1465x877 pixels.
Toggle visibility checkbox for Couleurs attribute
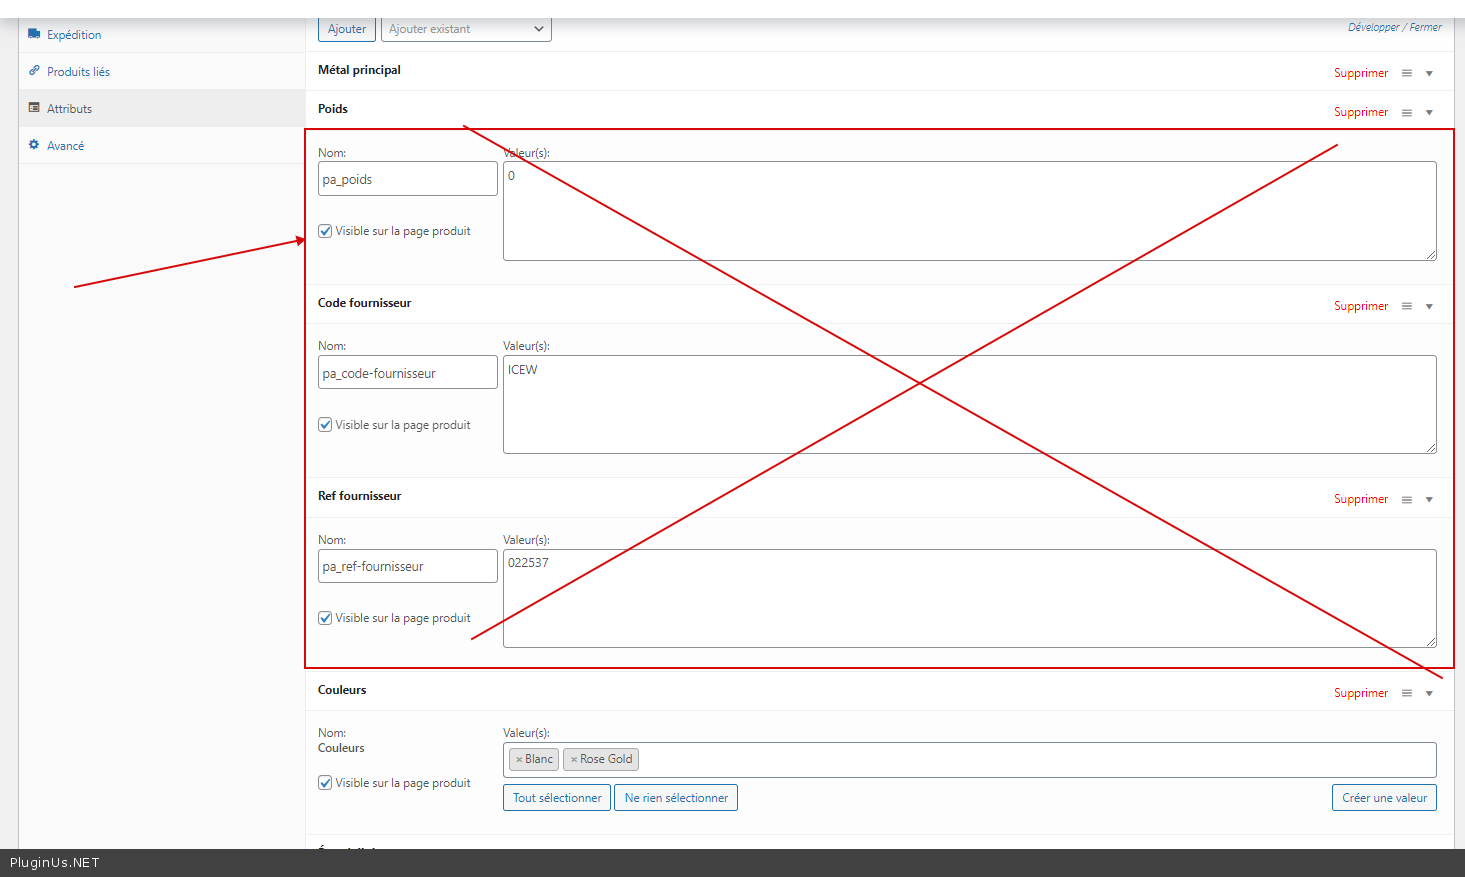point(325,783)
